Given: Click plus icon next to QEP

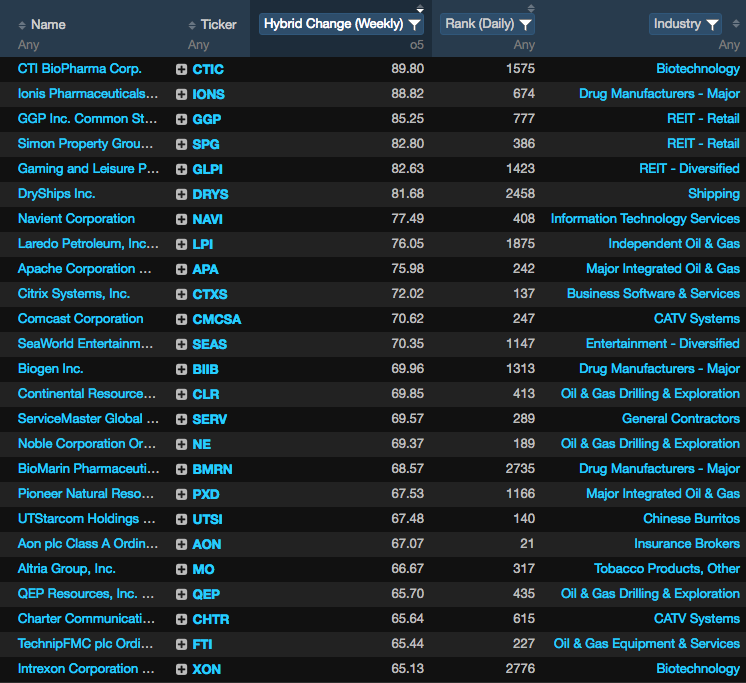Looking at the screenshot, I should pos(181,594).
